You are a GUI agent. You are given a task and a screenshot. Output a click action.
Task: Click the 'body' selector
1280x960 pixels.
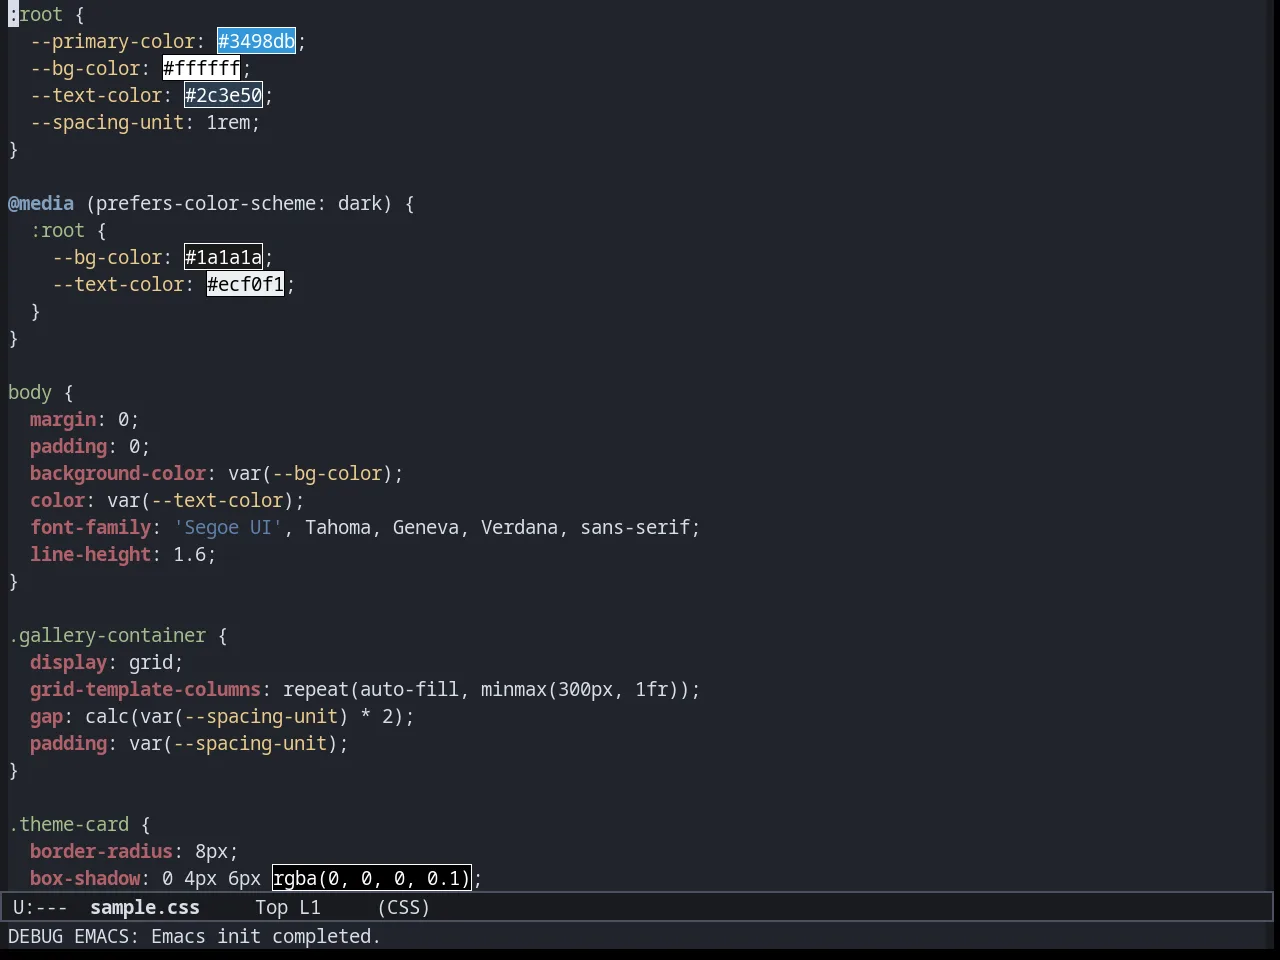[30, 392]
